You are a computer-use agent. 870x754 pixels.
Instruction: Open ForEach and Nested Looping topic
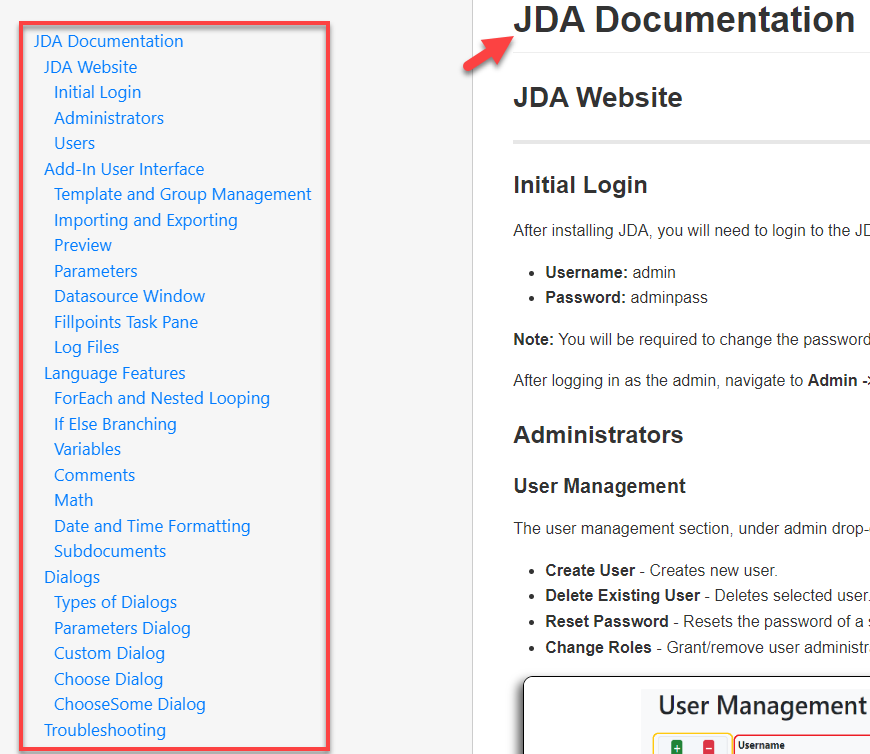pyautogui.click(x=162, y=398)
